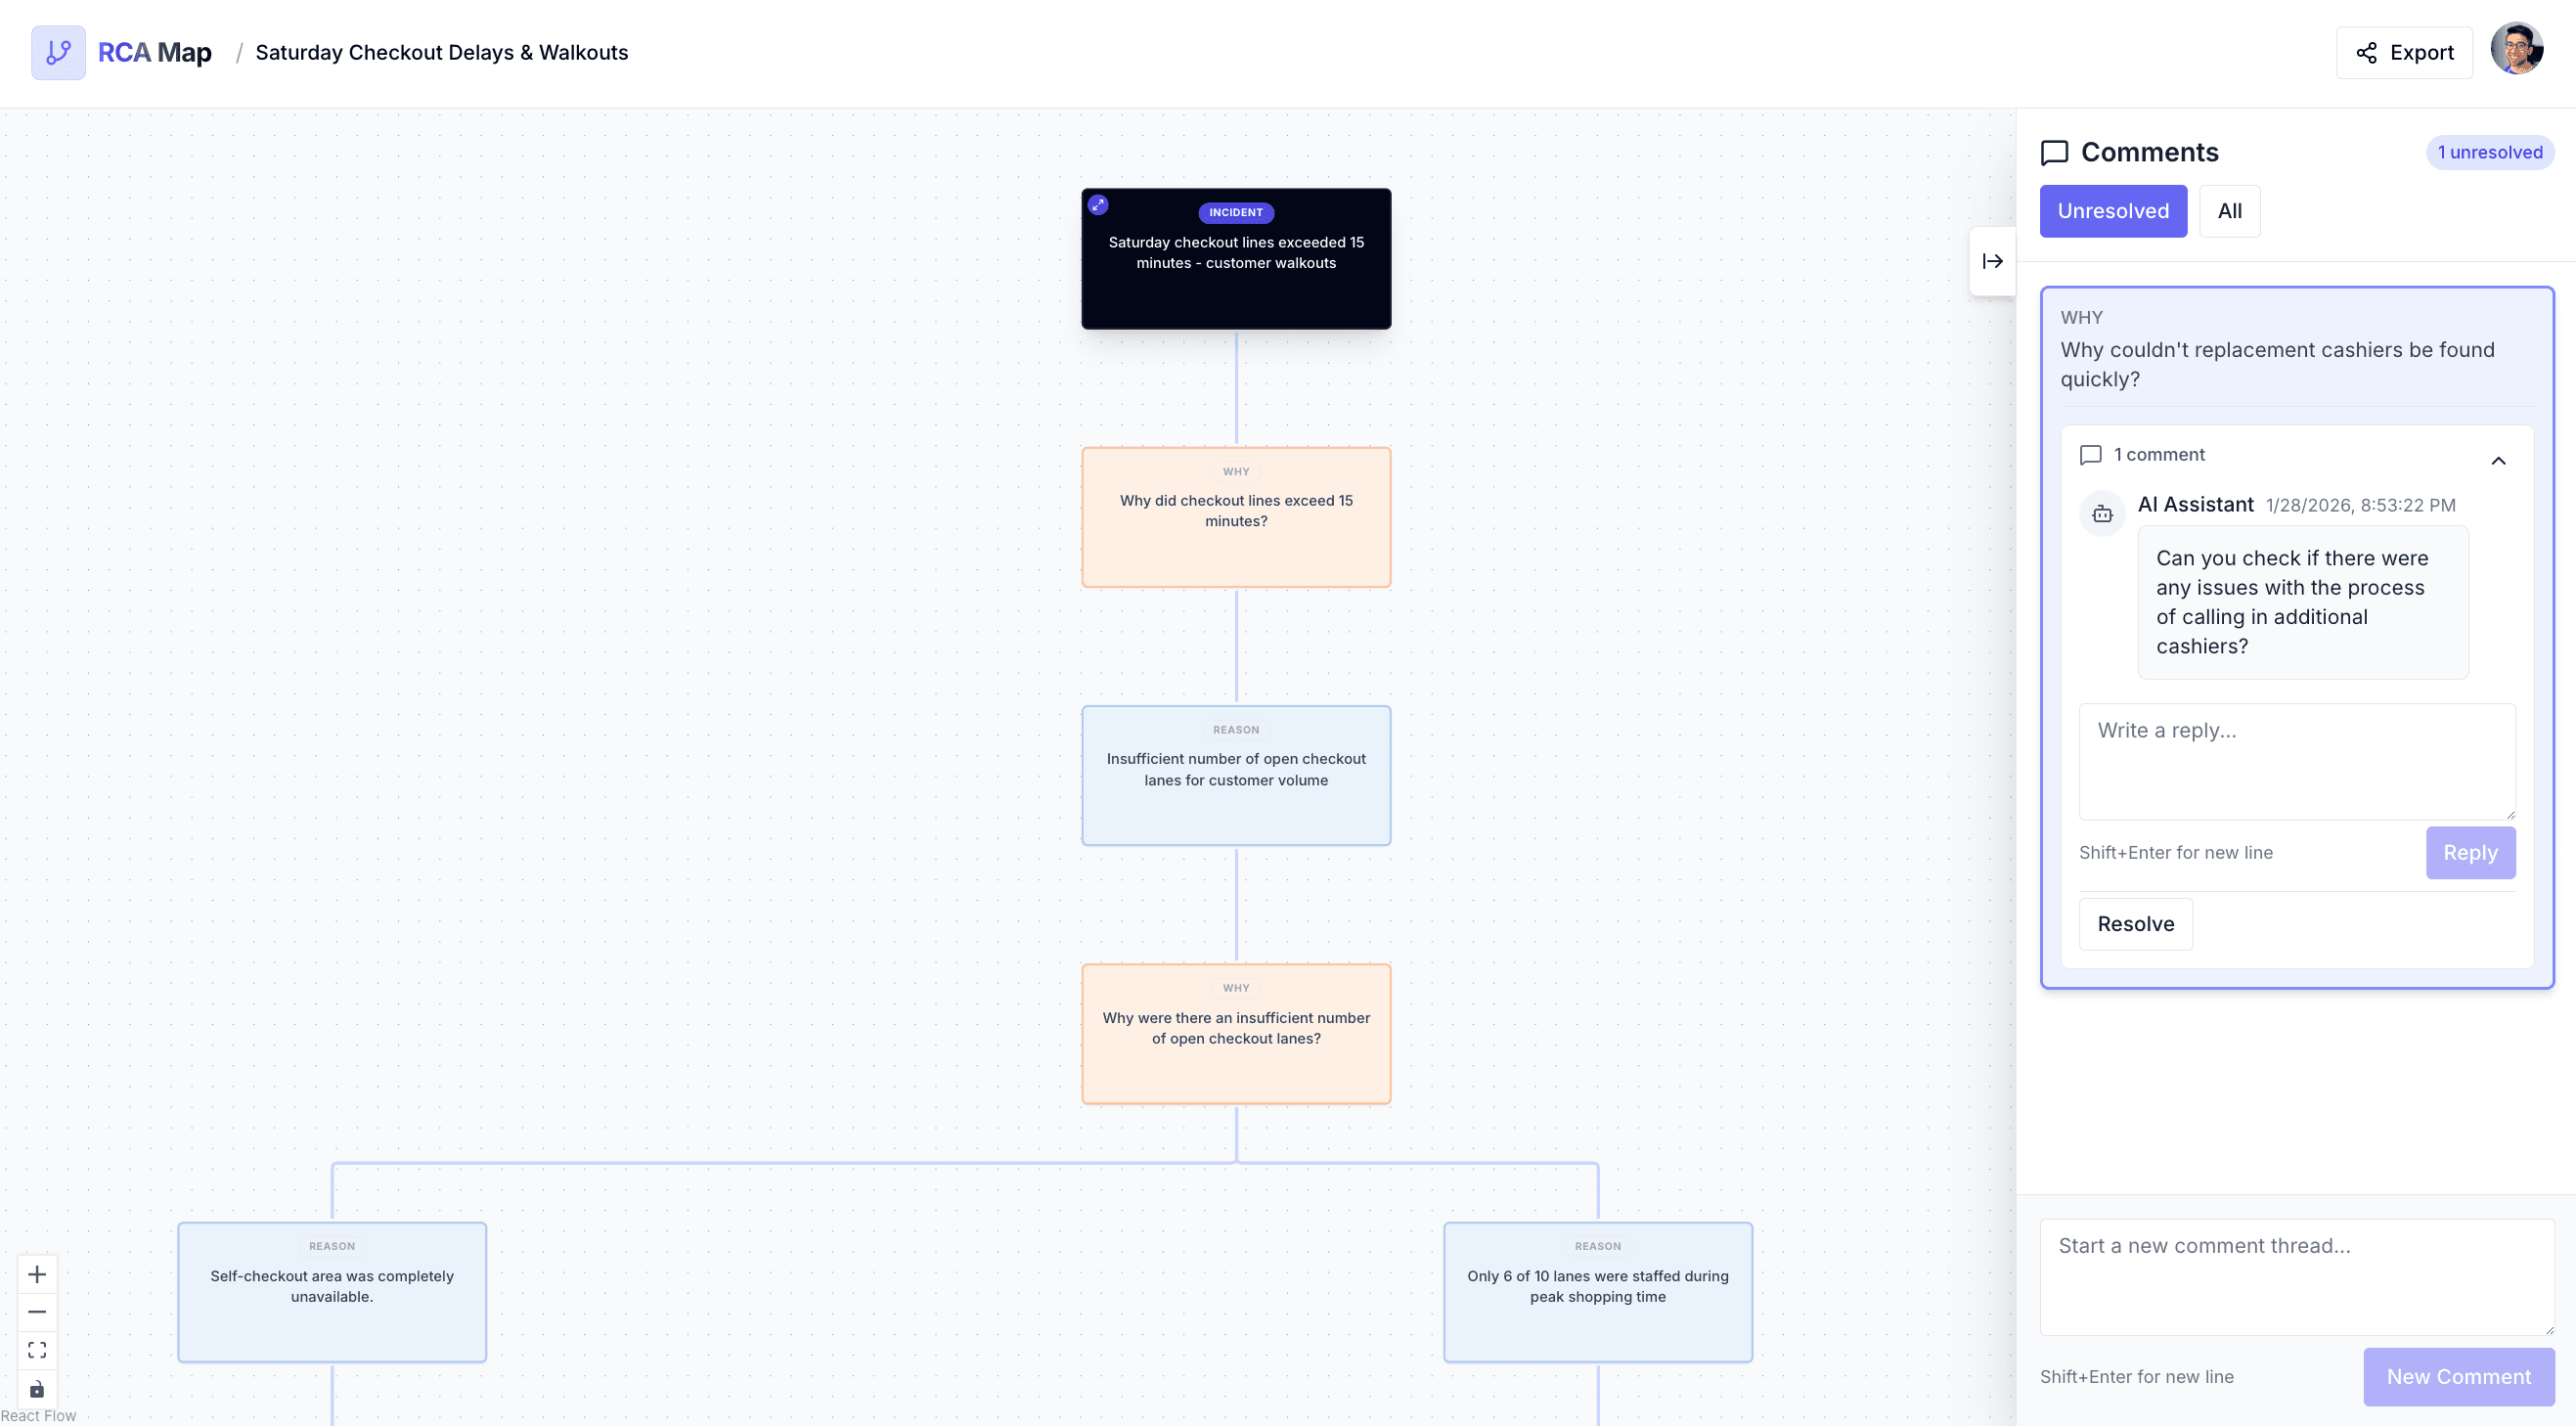
Task: Switch to the All comments tab
Action: 2229,211
